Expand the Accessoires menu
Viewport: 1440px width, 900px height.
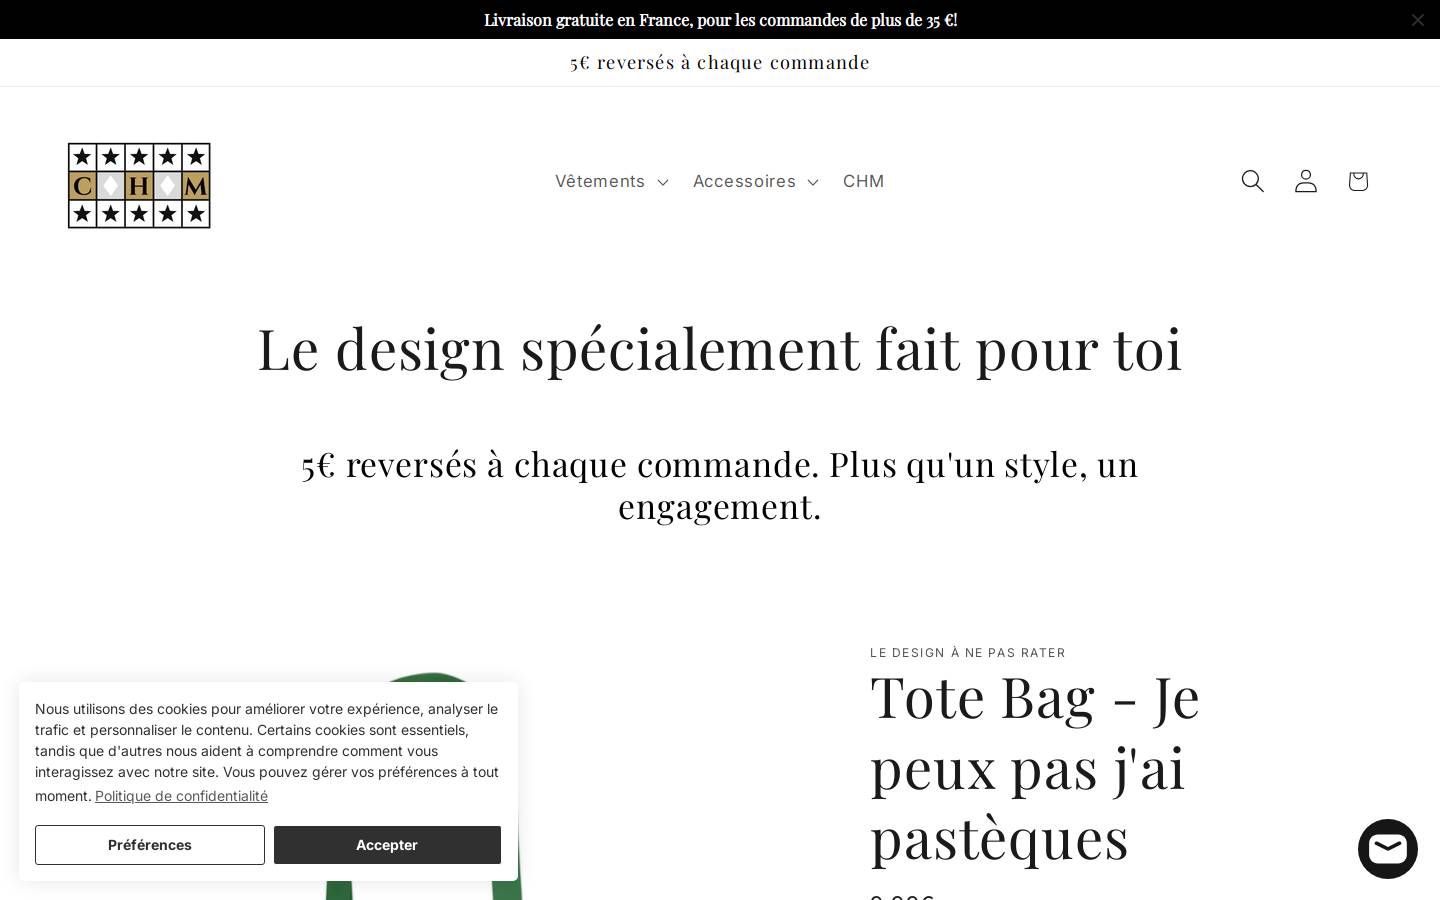click(755, 181)
